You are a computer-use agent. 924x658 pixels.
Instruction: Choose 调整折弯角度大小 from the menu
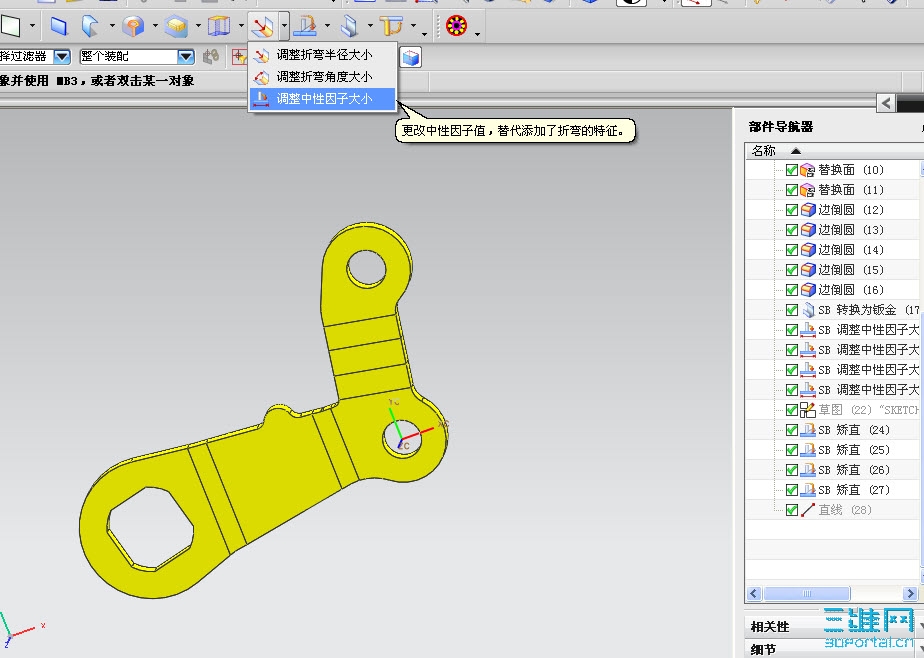click(323, 77)
